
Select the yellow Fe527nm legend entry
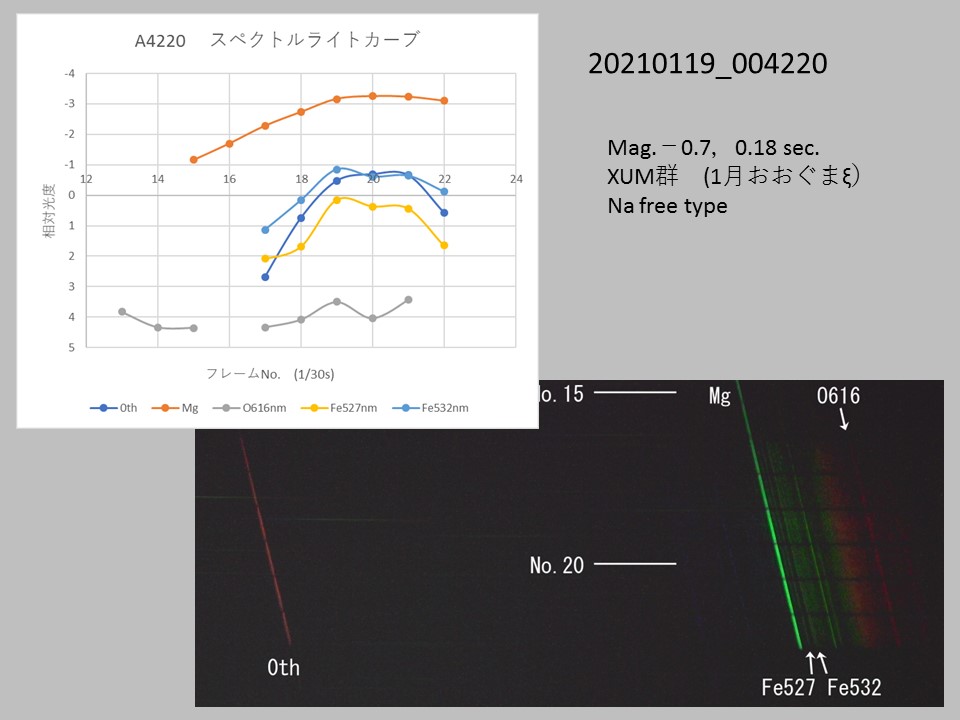point(345,408)
